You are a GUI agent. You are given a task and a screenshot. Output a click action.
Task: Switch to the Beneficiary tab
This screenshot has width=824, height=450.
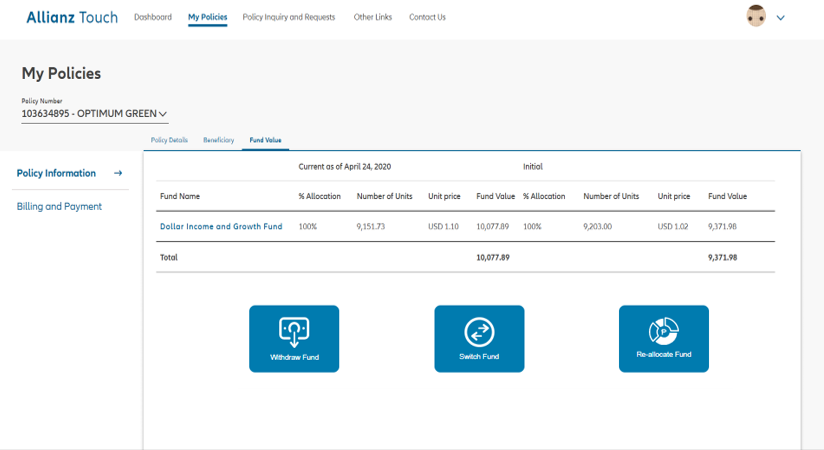tap(218, 140)
